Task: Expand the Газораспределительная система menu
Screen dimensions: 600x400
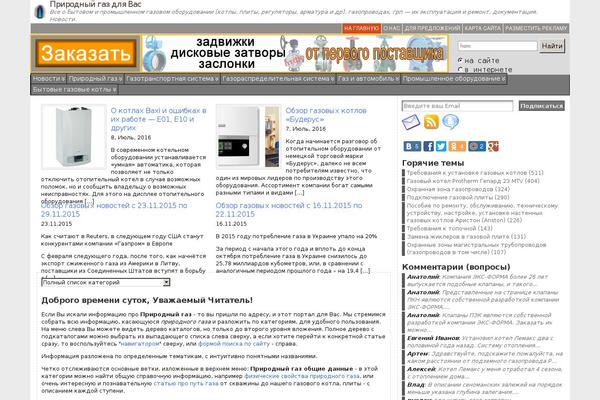Action: point(278,78)
